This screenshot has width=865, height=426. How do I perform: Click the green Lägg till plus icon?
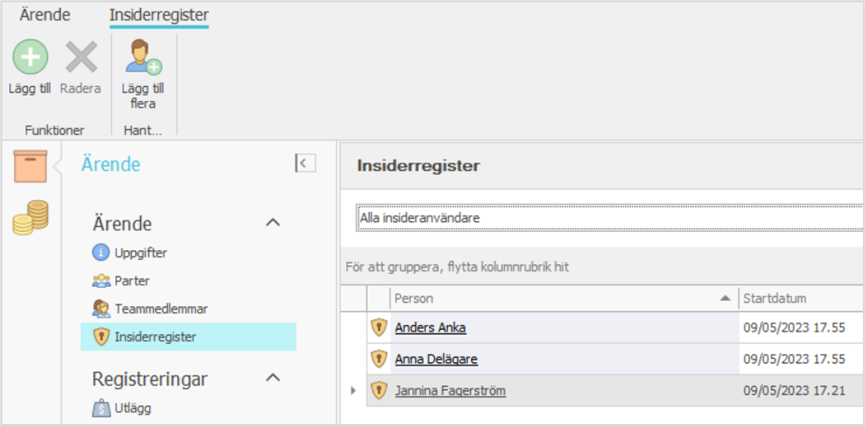pyautogui.click(x=30, y=58)
